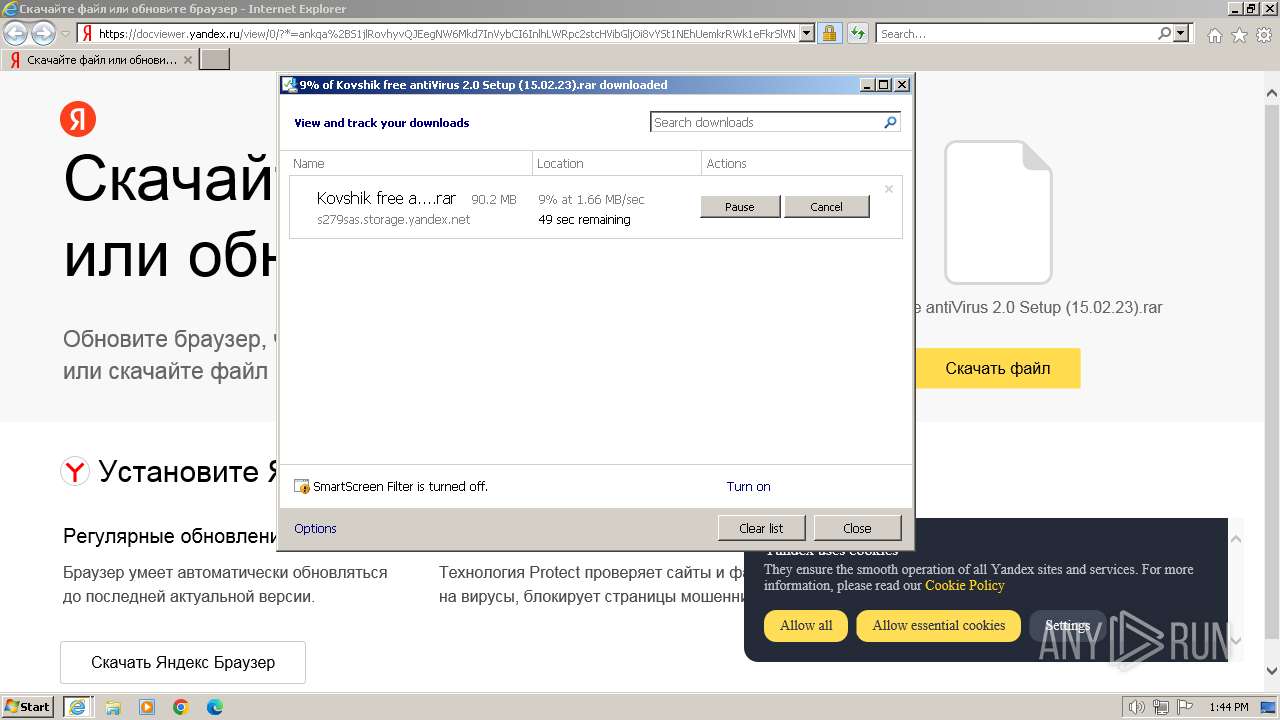This screenshot has width=1280, height=720.
Task: Launch Windows Media Player from taskbar
Action: pyautogui.click(x=147, y=707)
